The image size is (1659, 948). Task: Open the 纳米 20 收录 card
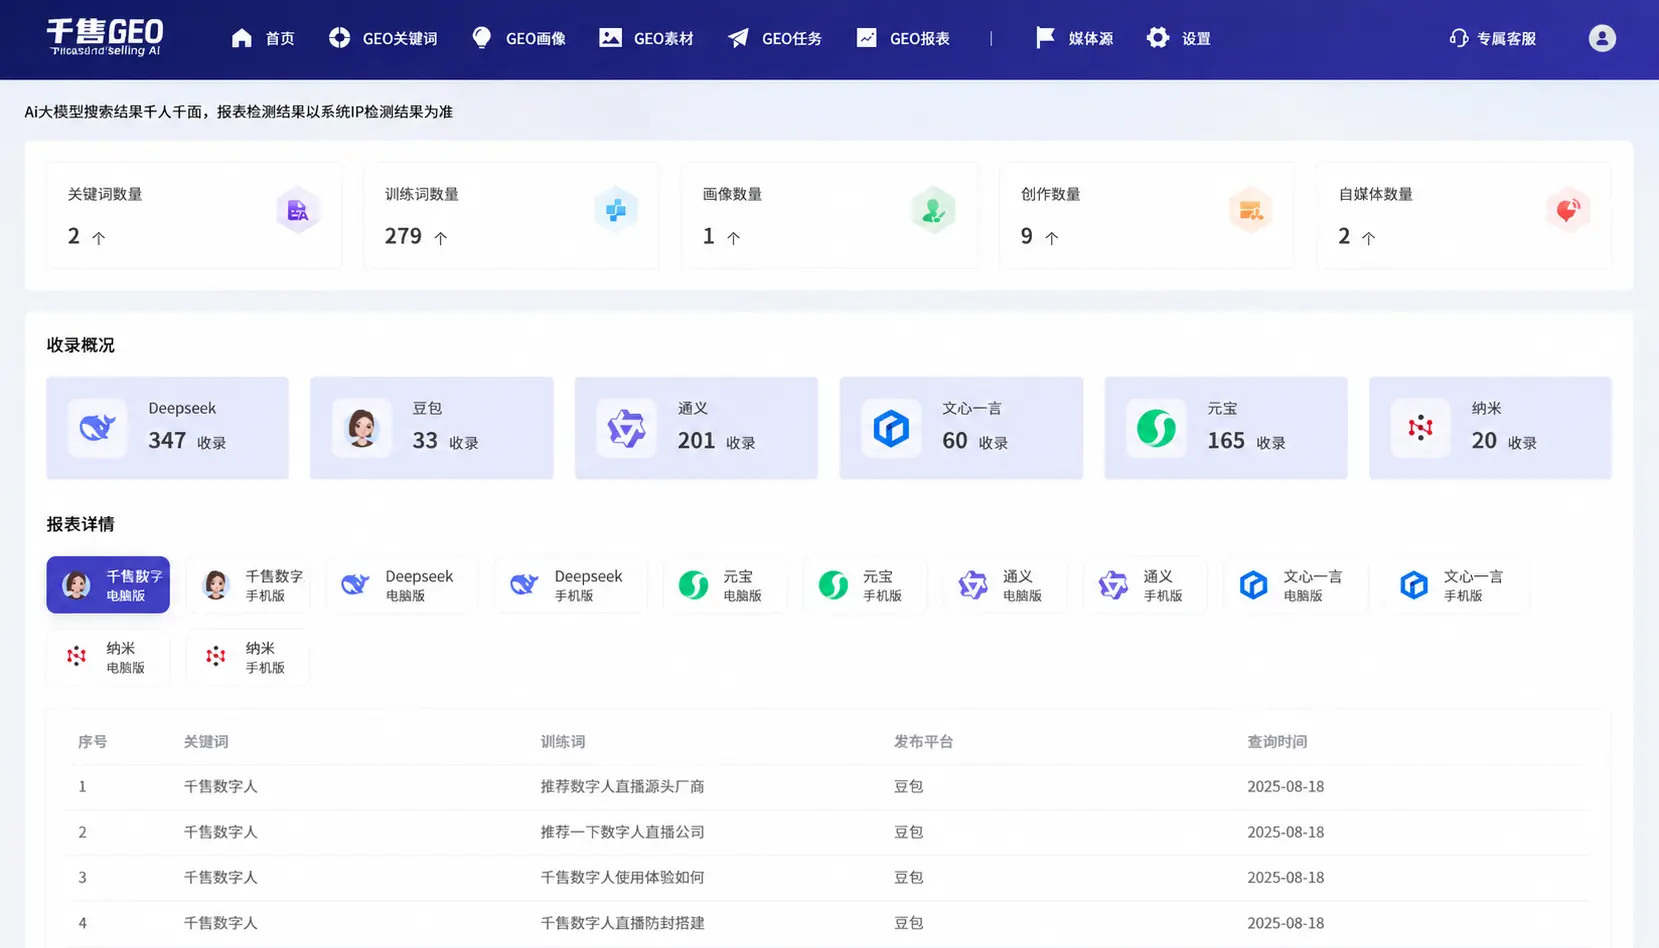pyautogui.click(x=1490, y=428)
